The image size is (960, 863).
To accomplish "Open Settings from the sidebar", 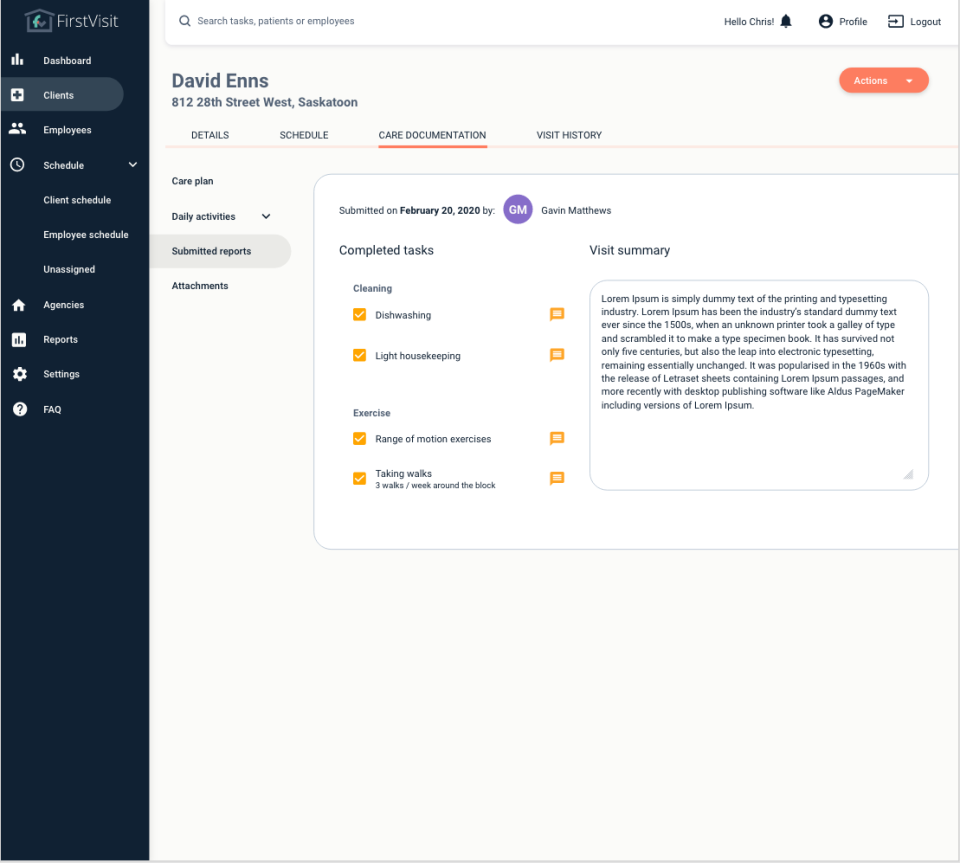I will (61, 373).
